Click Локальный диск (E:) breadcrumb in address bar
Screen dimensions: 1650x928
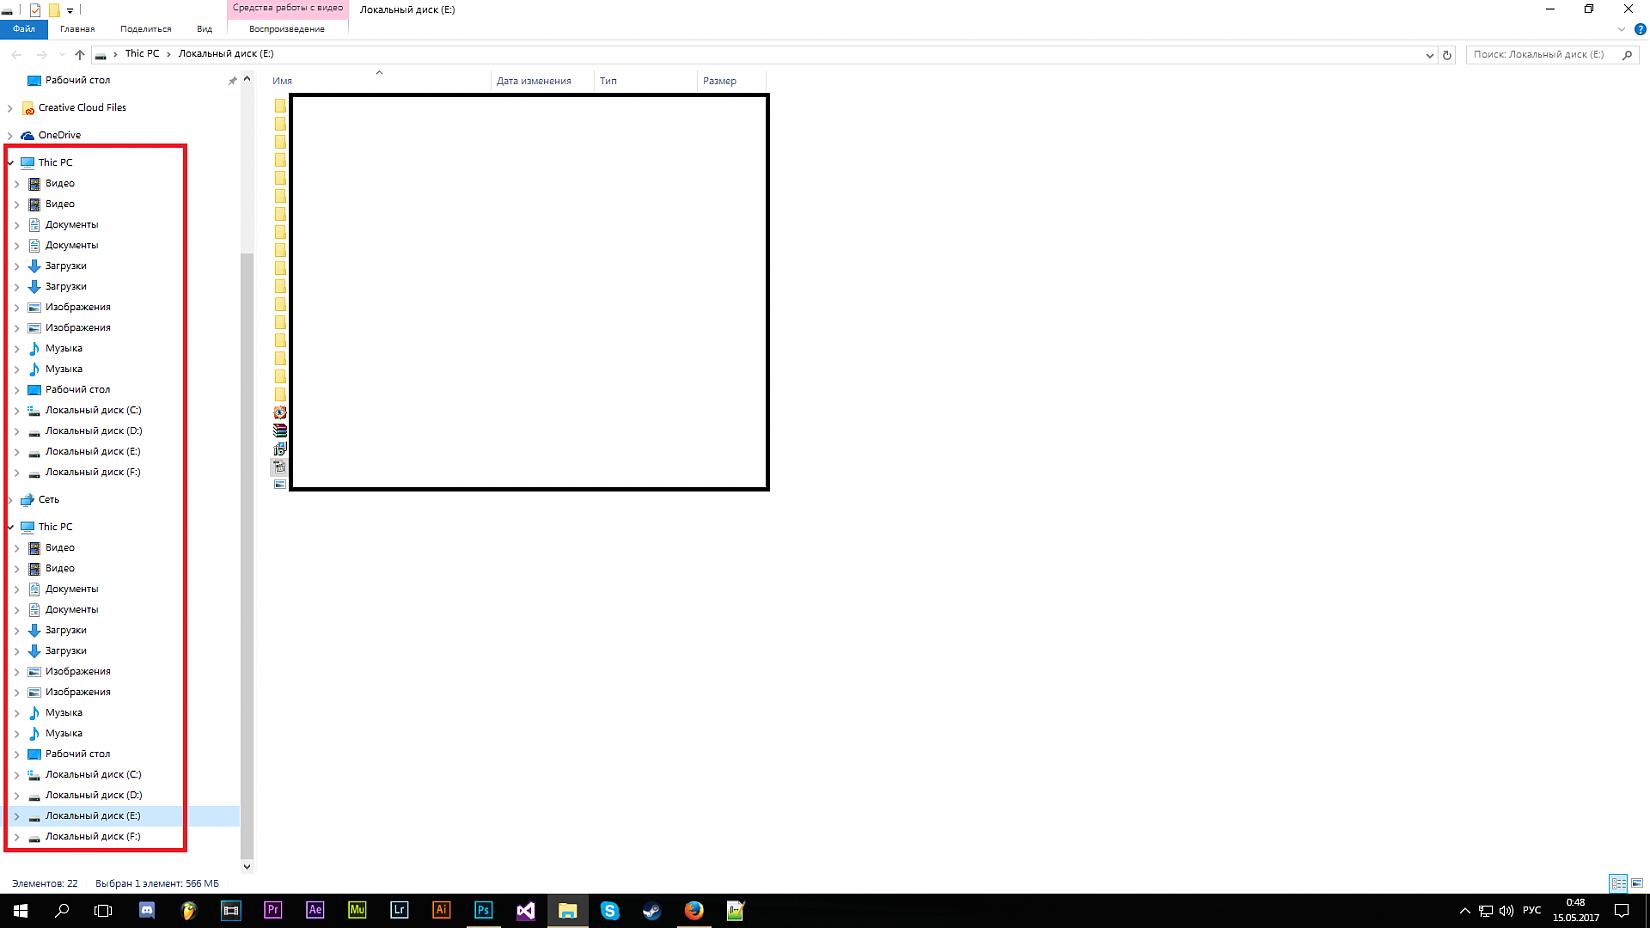coord(226,54)
